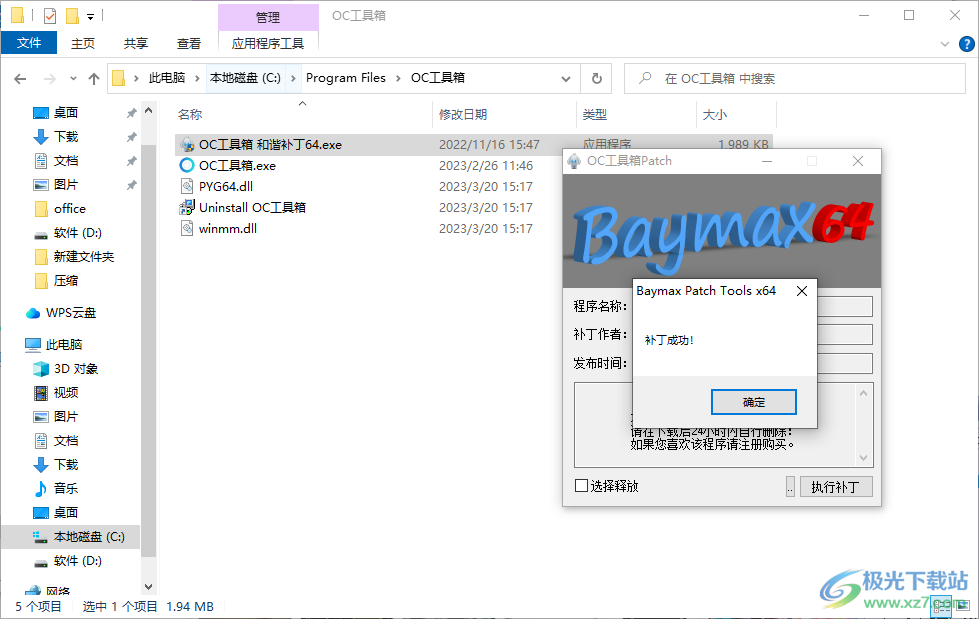Select 本地磁盘 (C:) drive in tree
979x619 pixels.
89,537
